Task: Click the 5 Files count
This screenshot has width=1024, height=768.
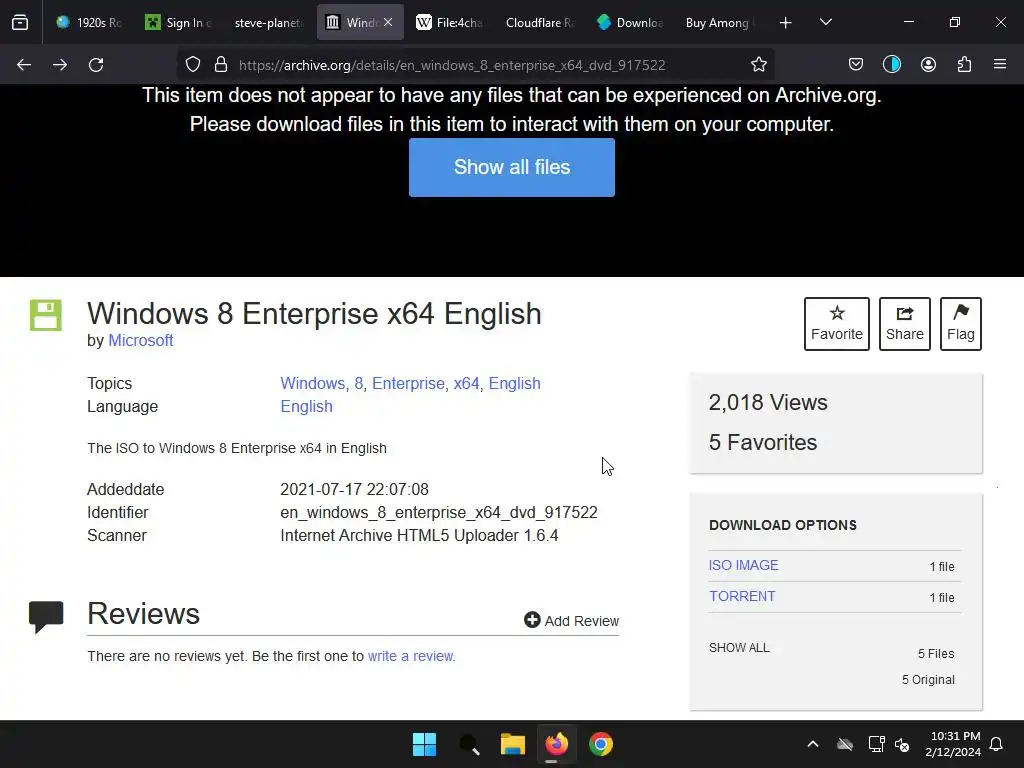Action: tap(936, 654)
